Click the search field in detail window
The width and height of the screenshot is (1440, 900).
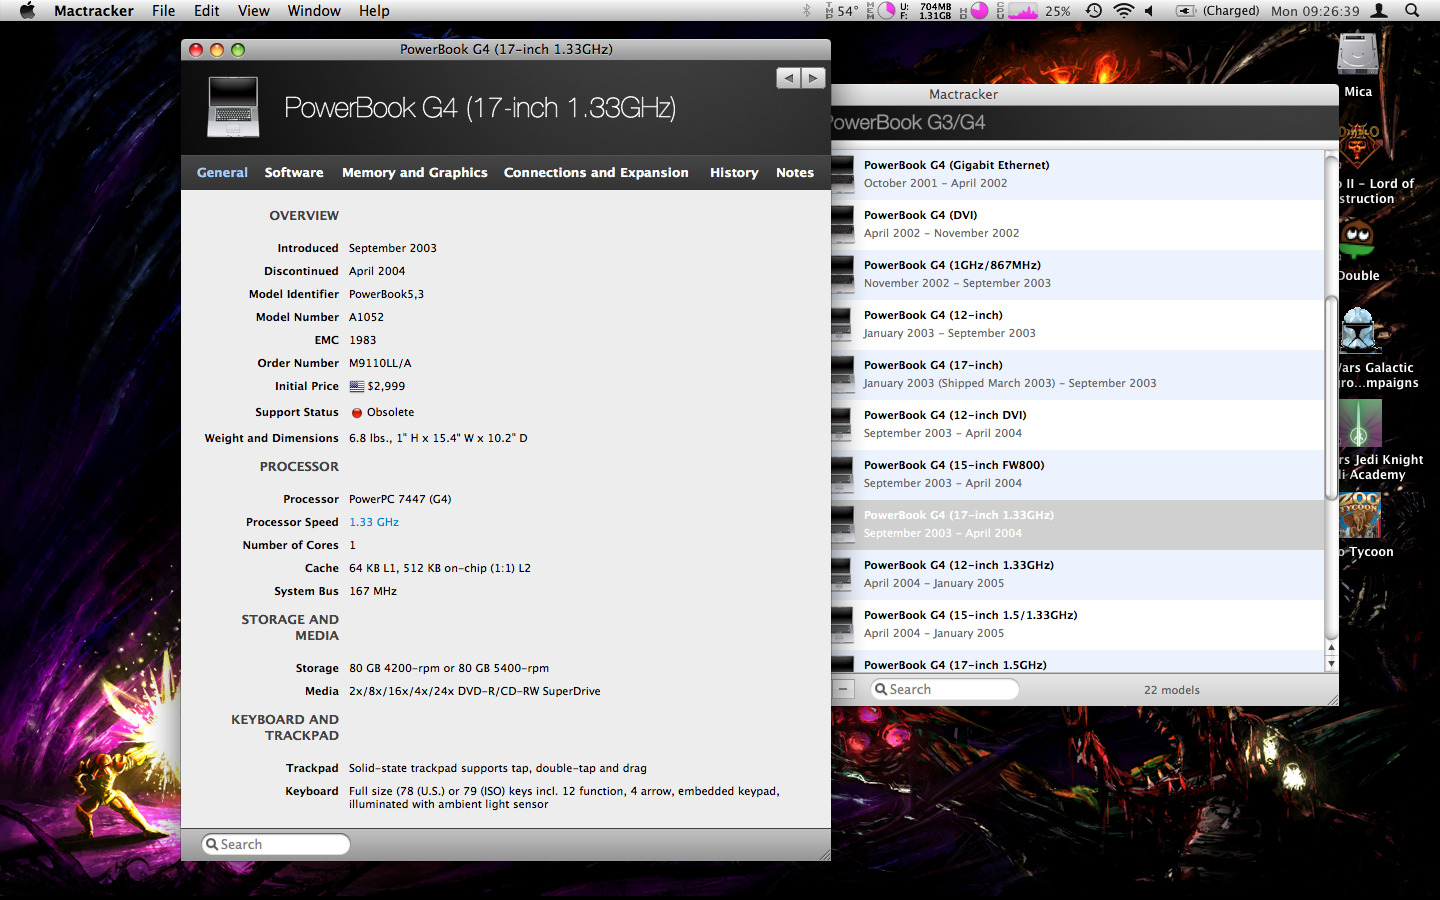click(x=276, y=844)
